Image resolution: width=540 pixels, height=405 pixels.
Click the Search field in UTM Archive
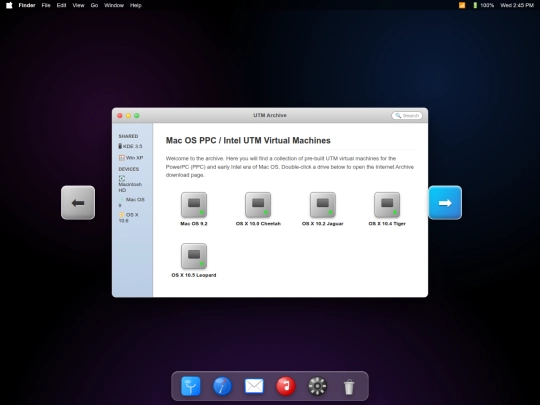click(407, 116)
